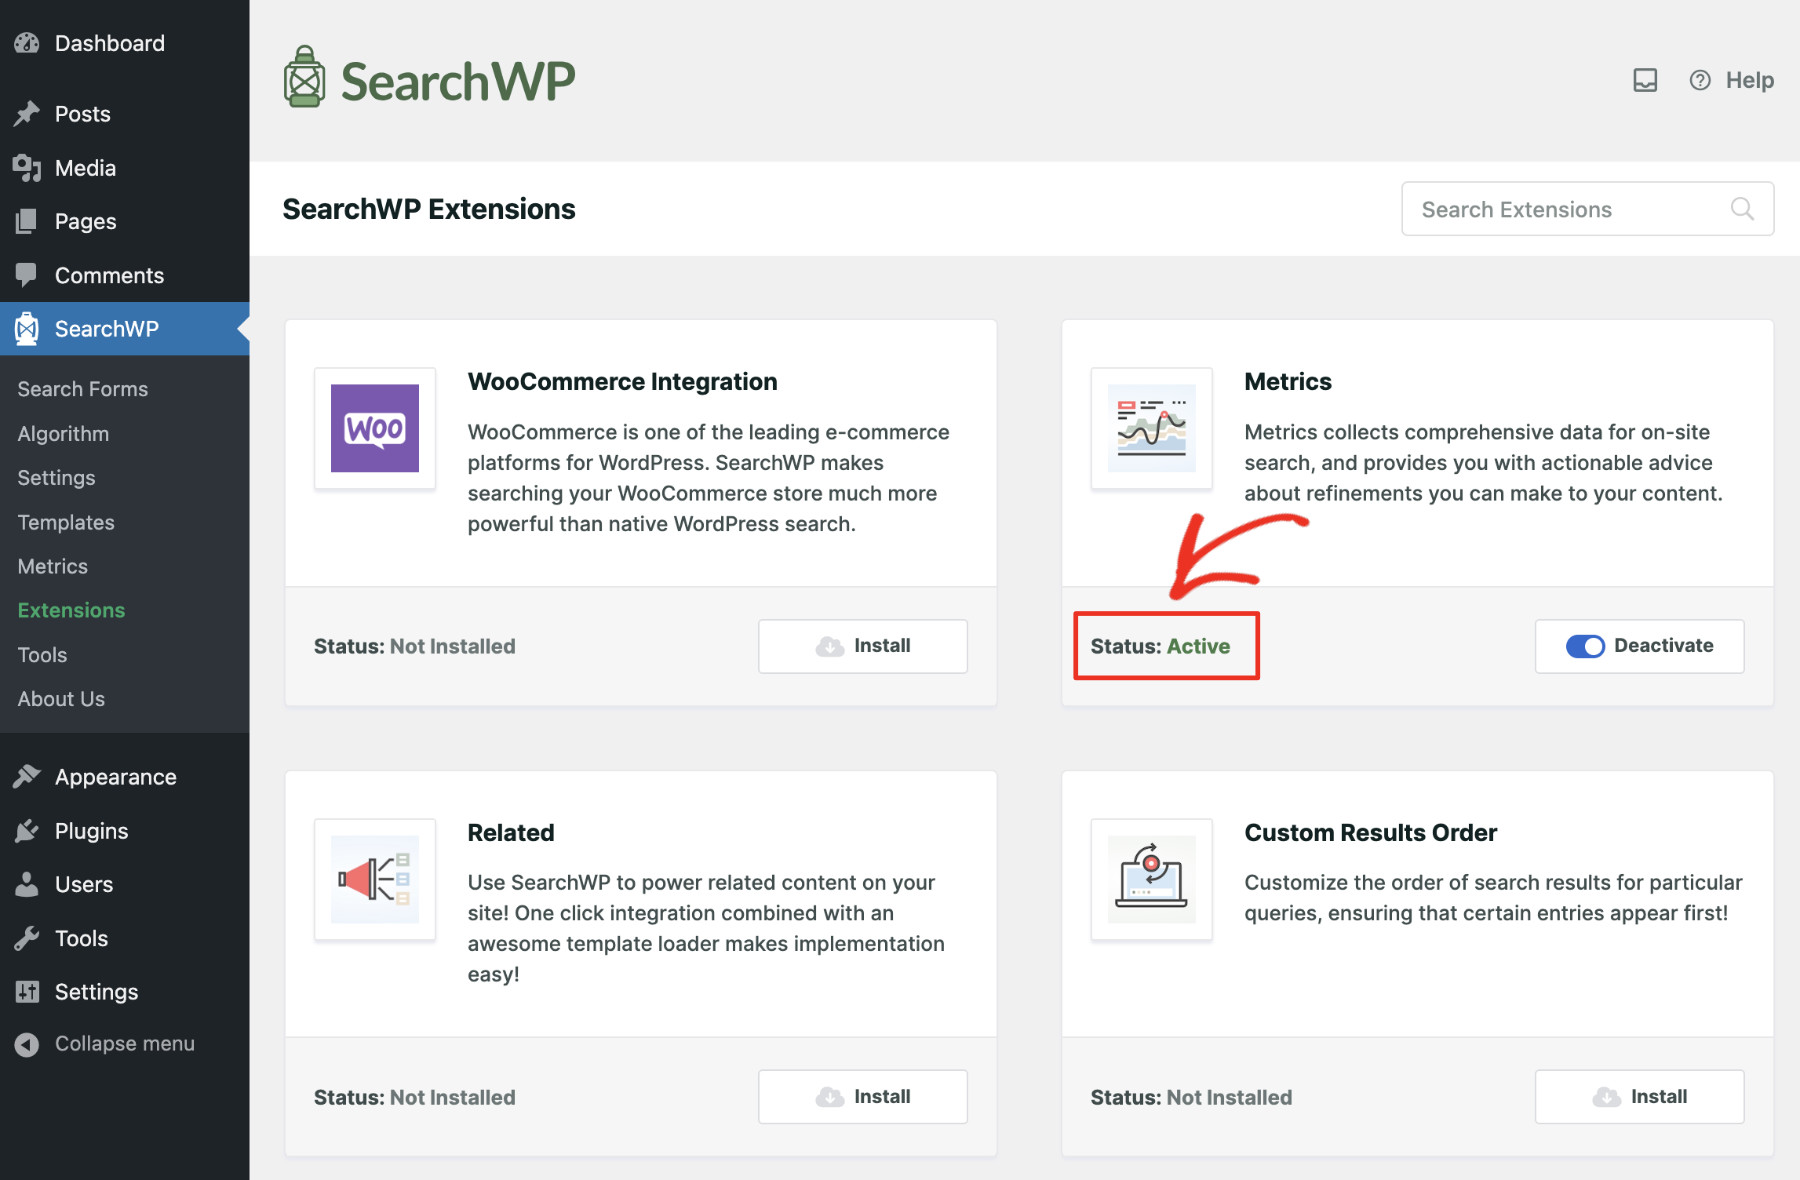Viewport: 1800px width, 1180px height.
Task: Click Custom Results Order status text
Action: 1192,1097
